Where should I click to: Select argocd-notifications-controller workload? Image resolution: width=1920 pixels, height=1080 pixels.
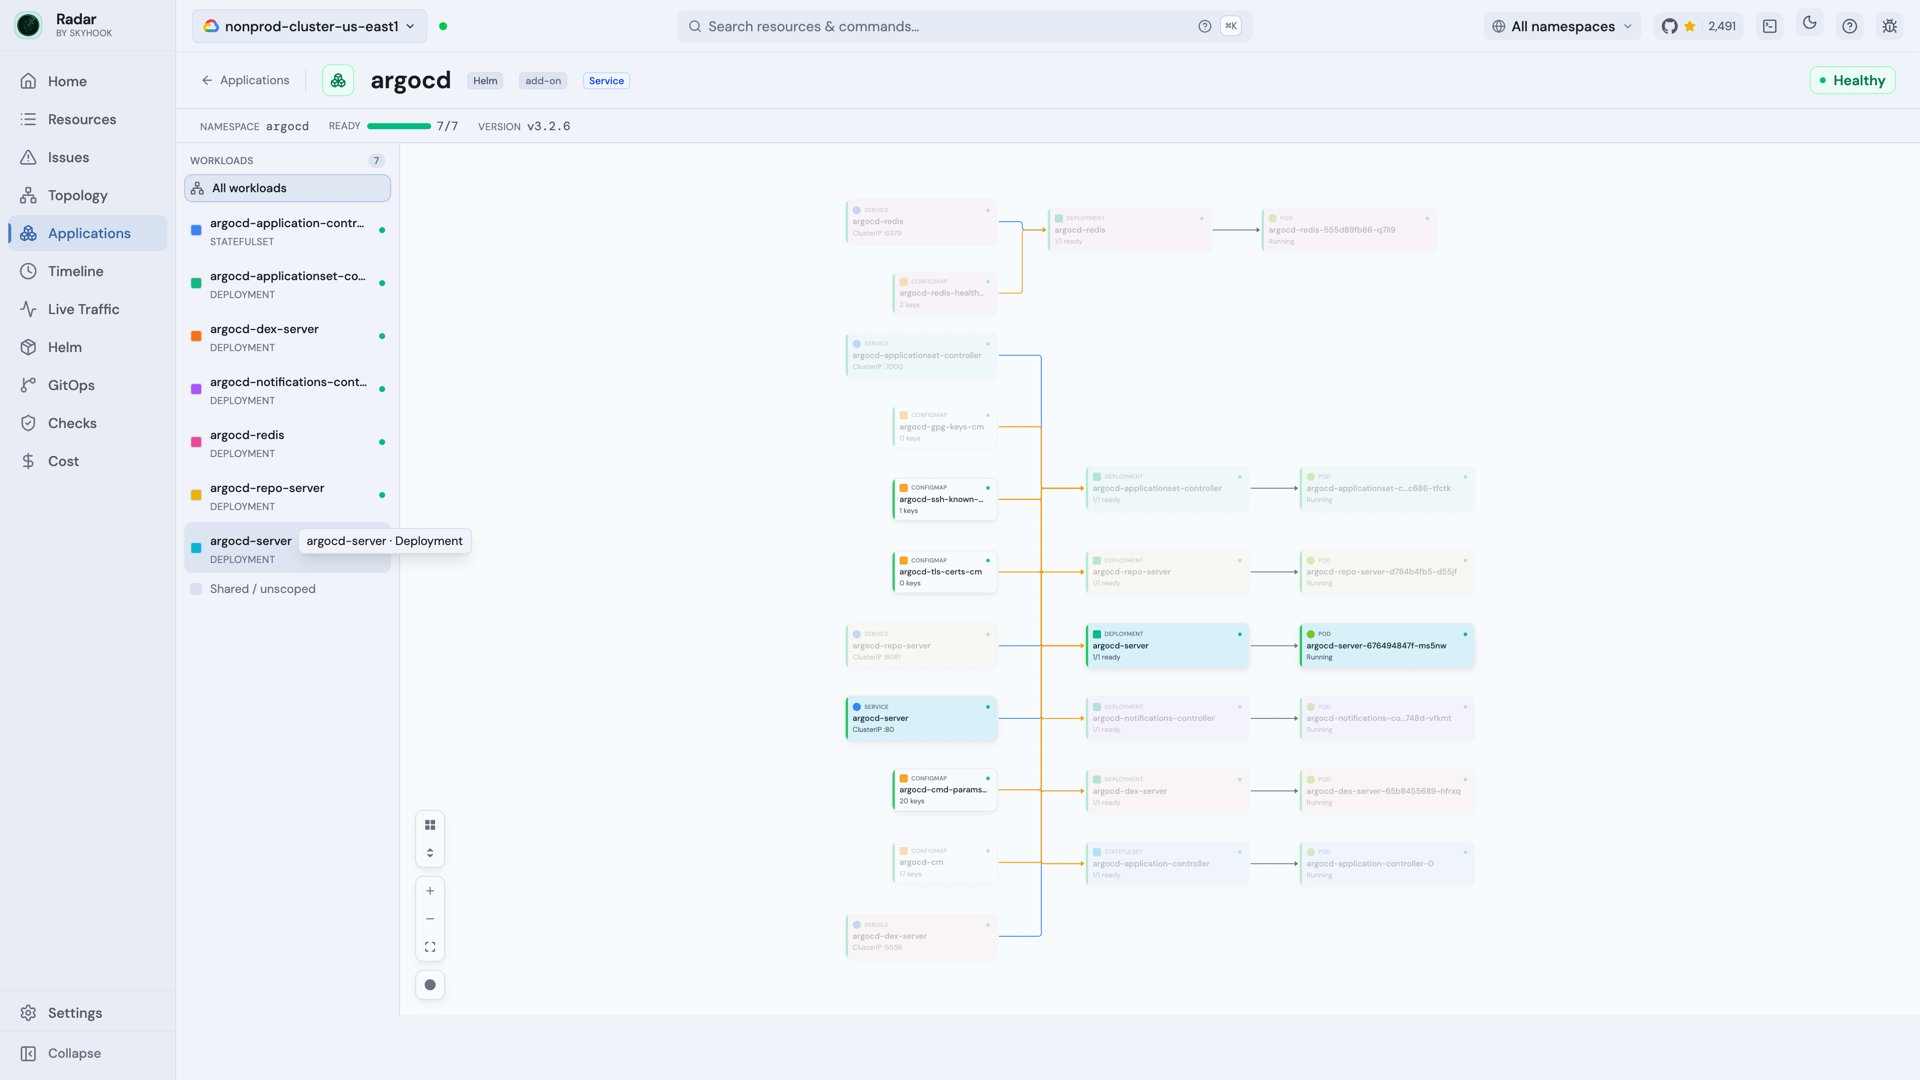[x=287, y=390]
